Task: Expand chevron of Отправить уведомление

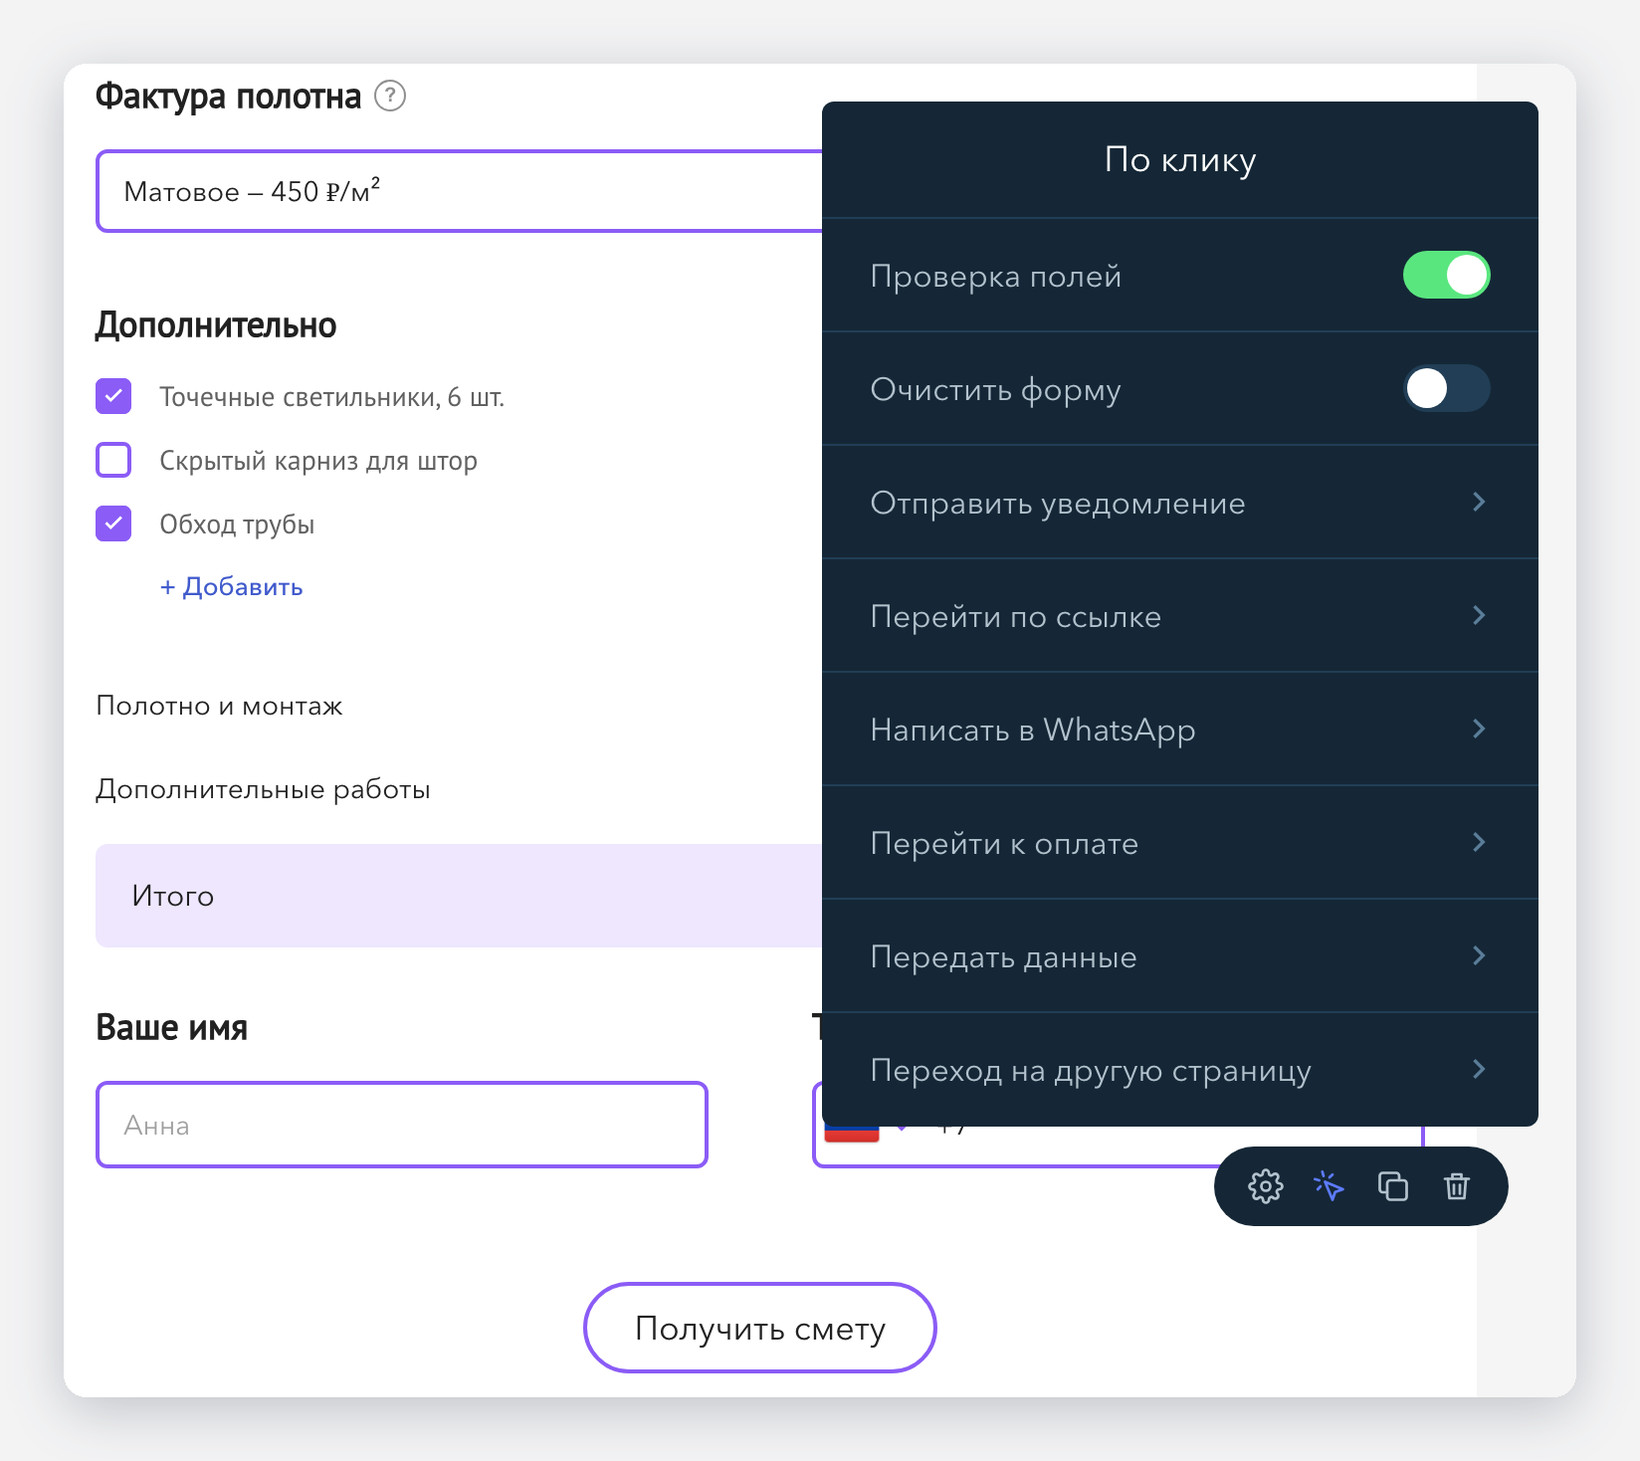Action: point(1479,502)
